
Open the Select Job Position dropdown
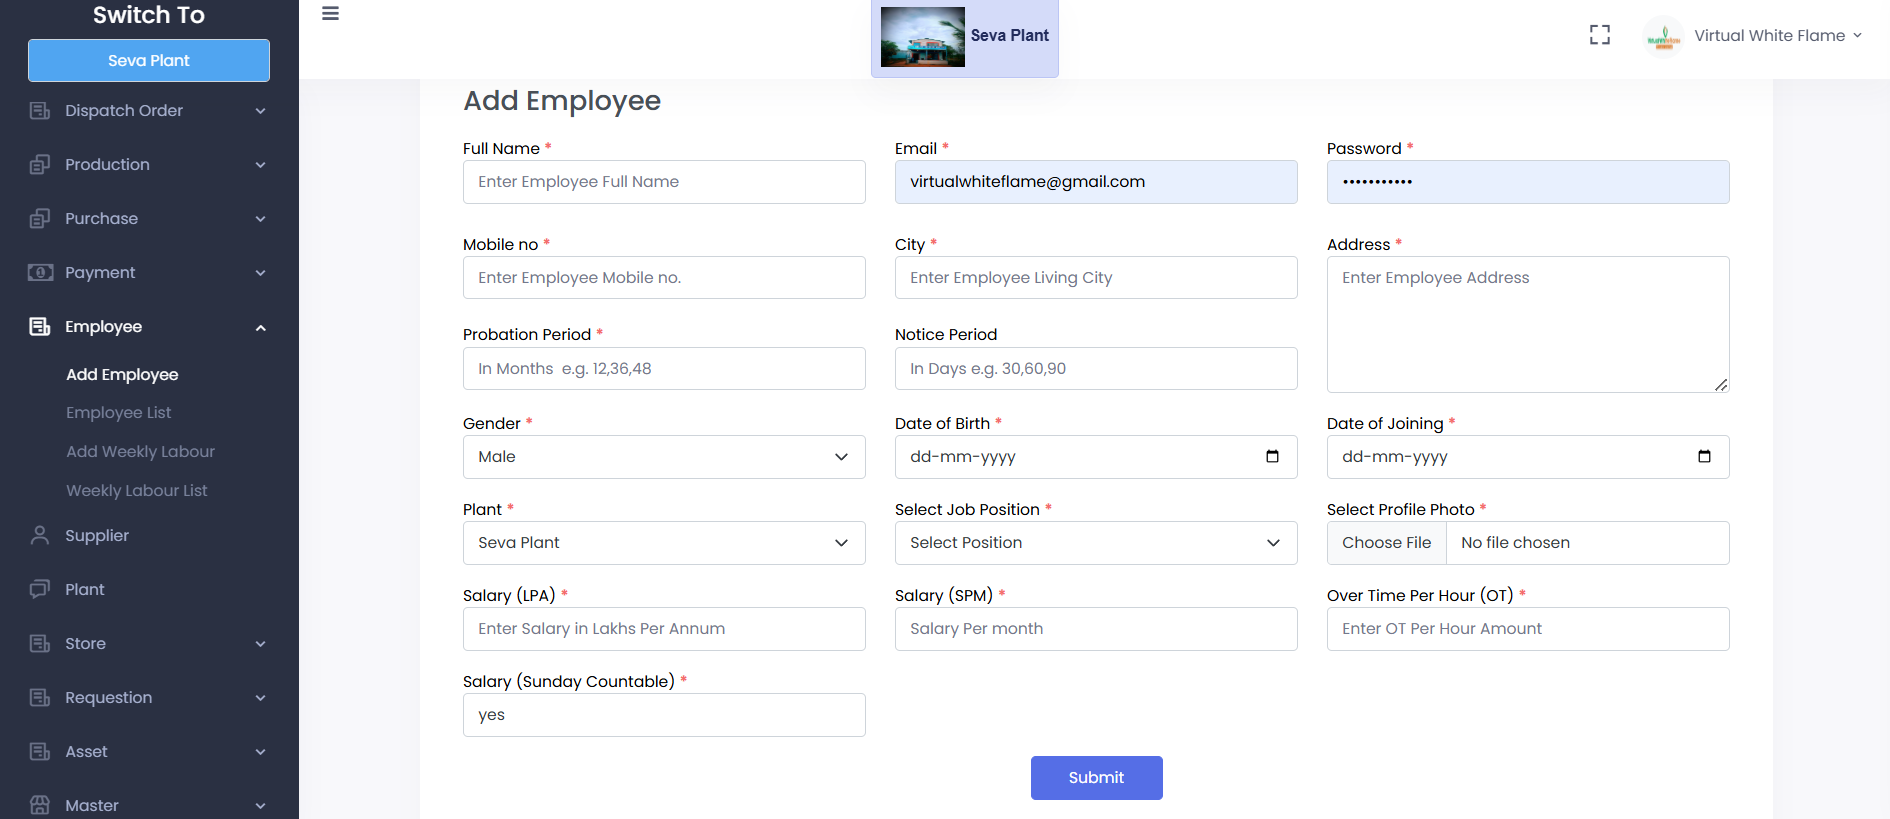1095,543
